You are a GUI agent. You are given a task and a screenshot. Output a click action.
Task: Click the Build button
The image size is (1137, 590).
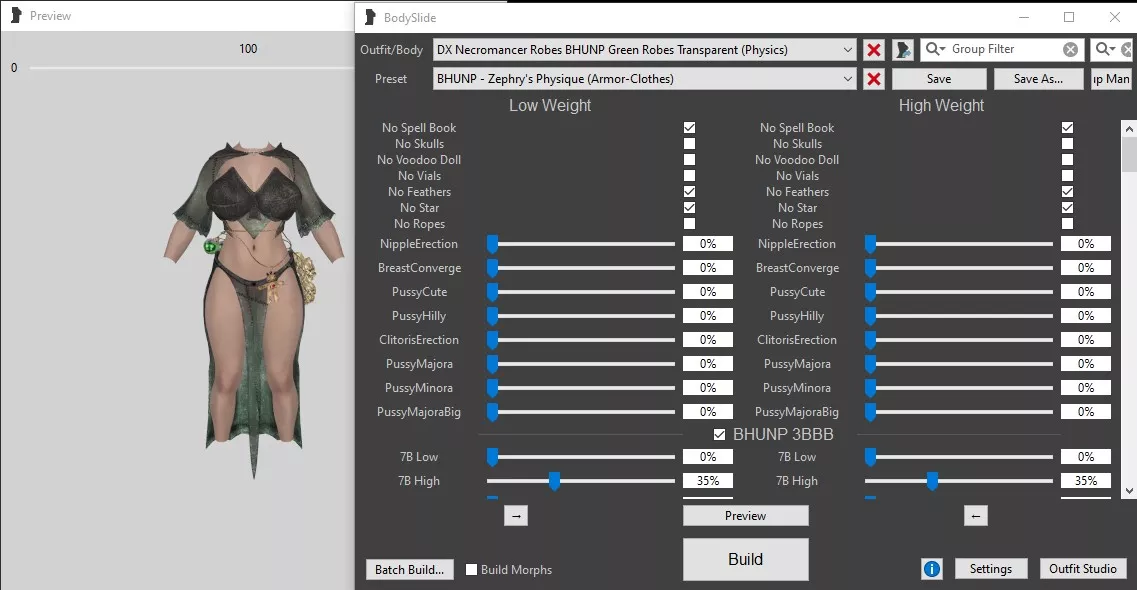(x=745, y=559)
